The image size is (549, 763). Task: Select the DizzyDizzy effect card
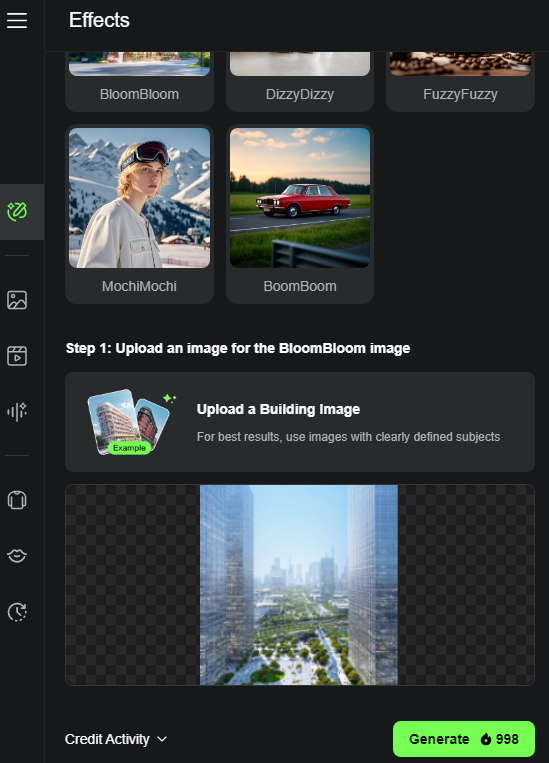tap(300, 81)
